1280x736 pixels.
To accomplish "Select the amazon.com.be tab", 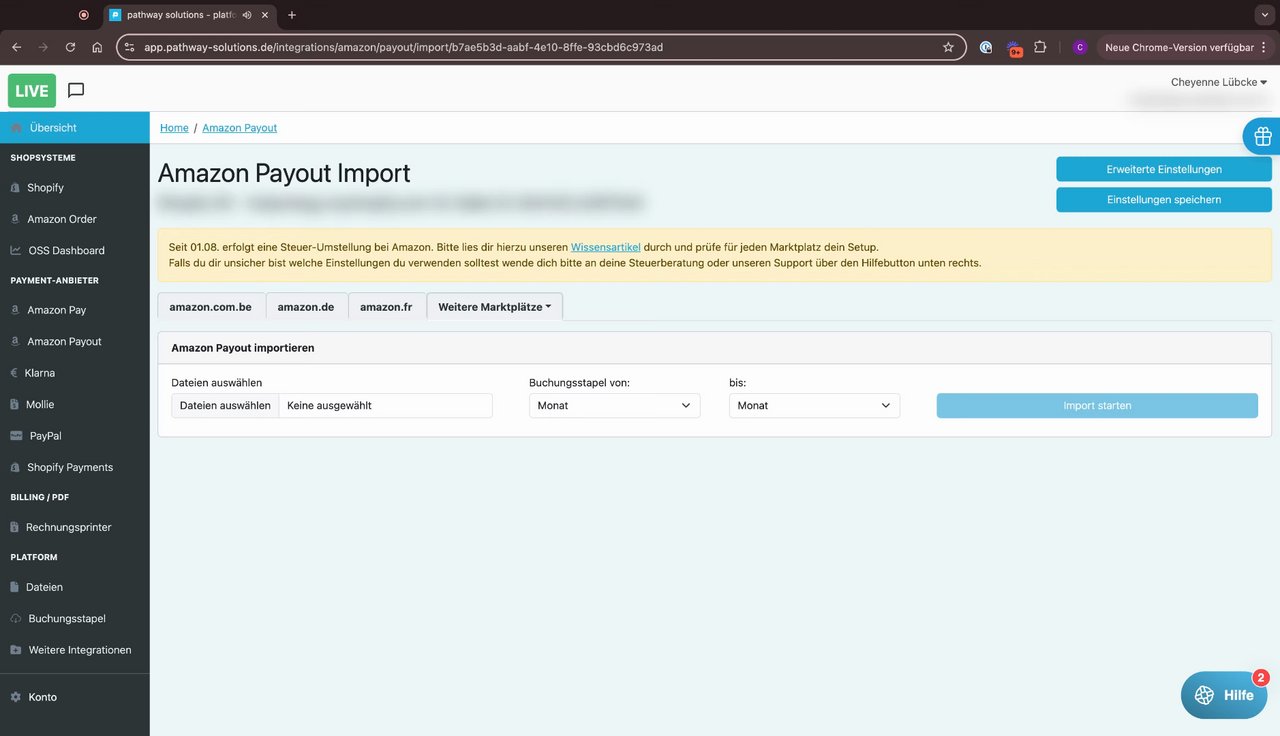I will point(210,307).
